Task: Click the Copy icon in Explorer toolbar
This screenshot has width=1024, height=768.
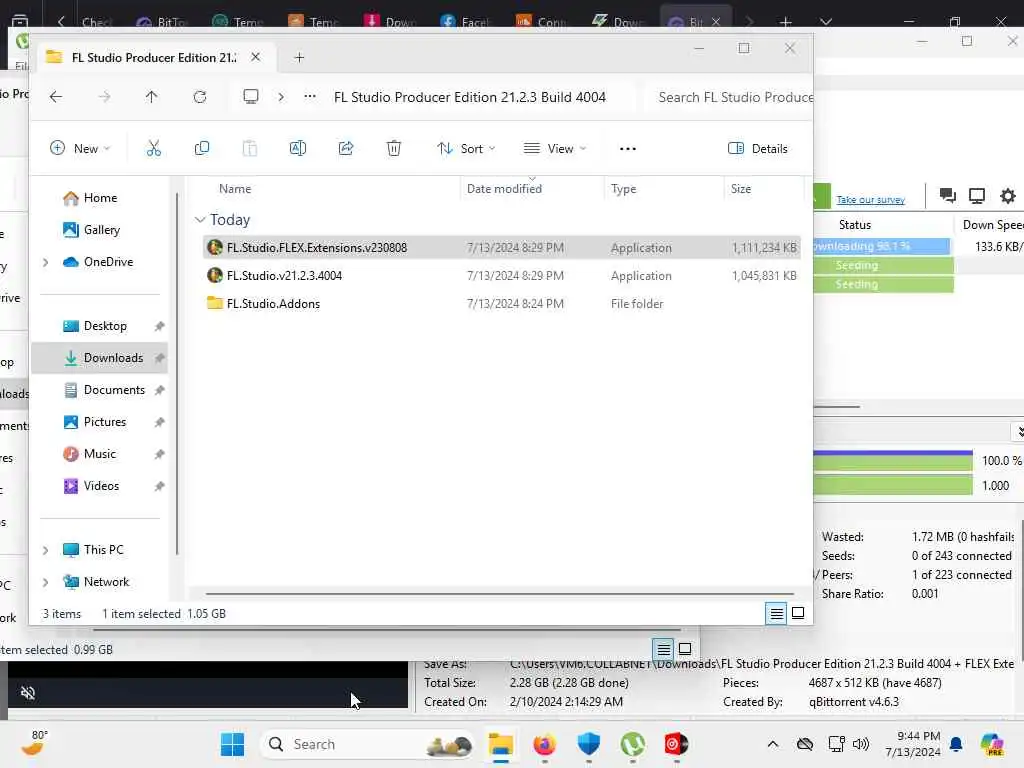Action: click(202, 149)
